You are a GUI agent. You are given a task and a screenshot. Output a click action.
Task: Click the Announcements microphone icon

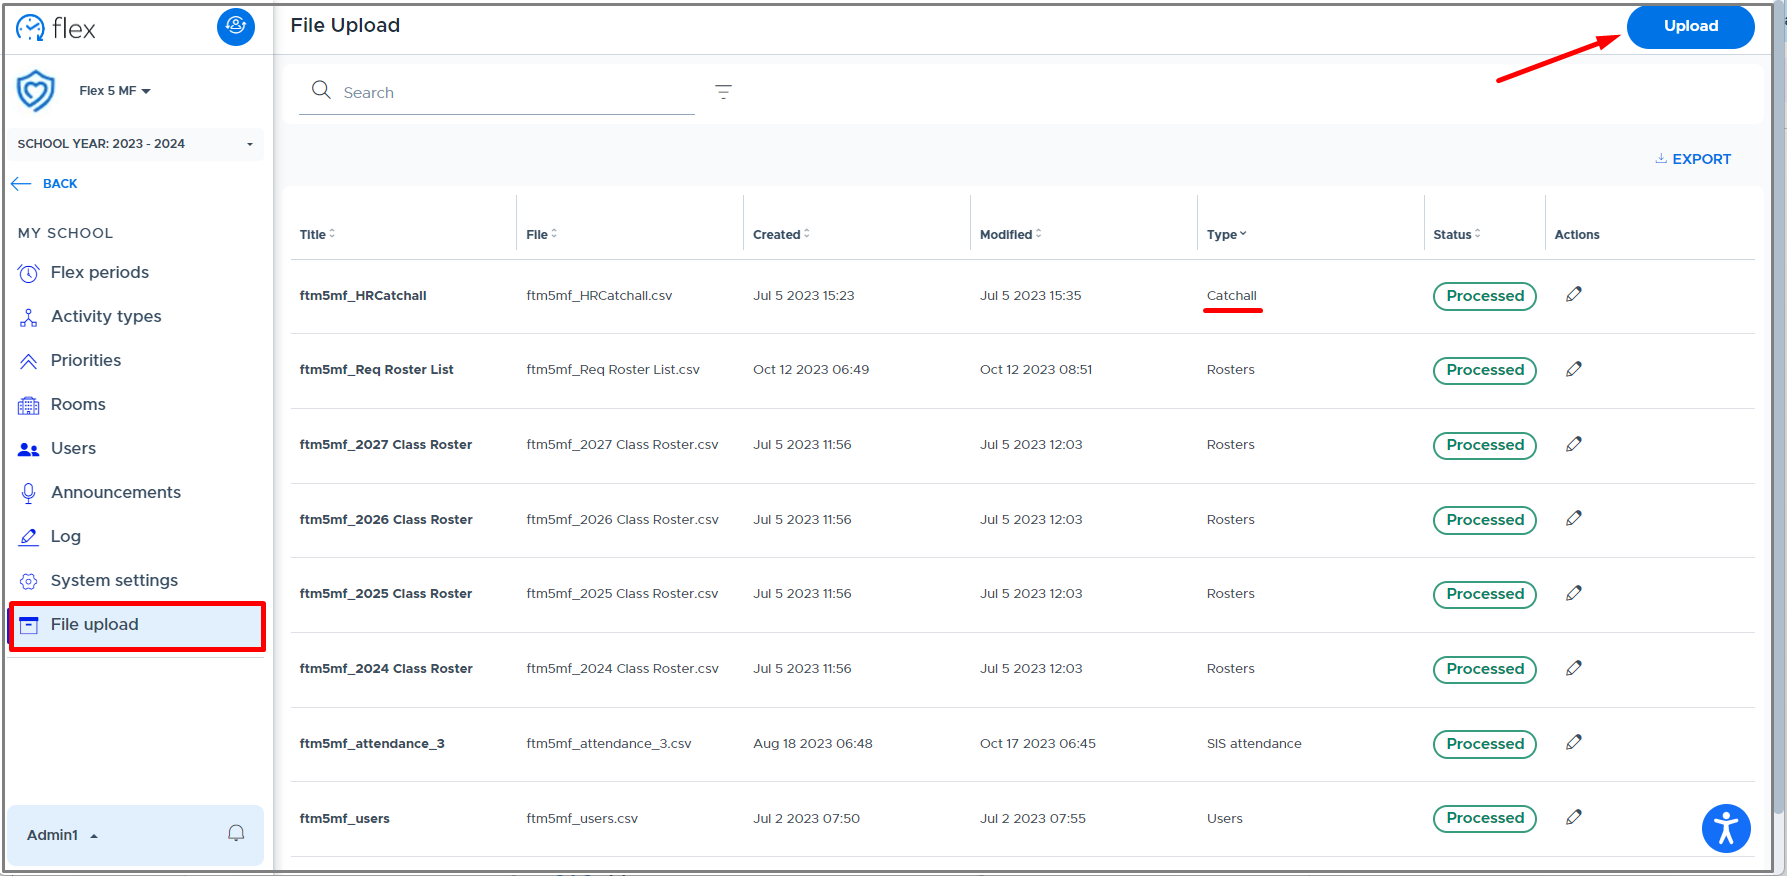[x=29, y=493]
